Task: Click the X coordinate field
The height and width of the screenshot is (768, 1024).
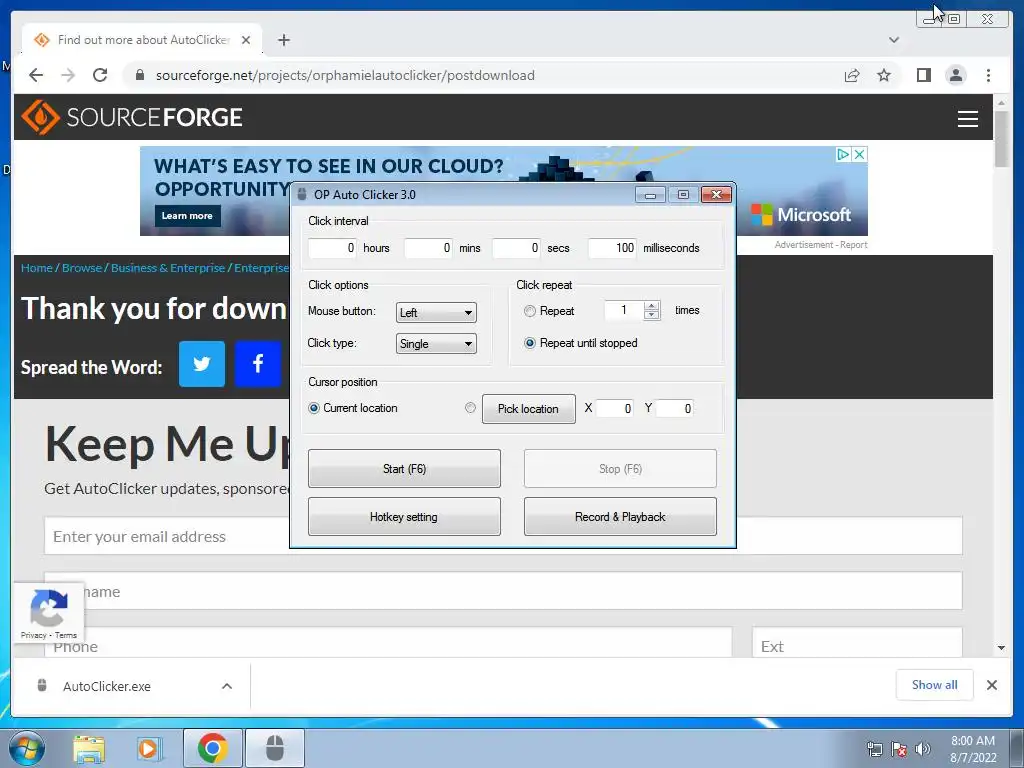Action: pyautogui.click(x=615, y=409)
